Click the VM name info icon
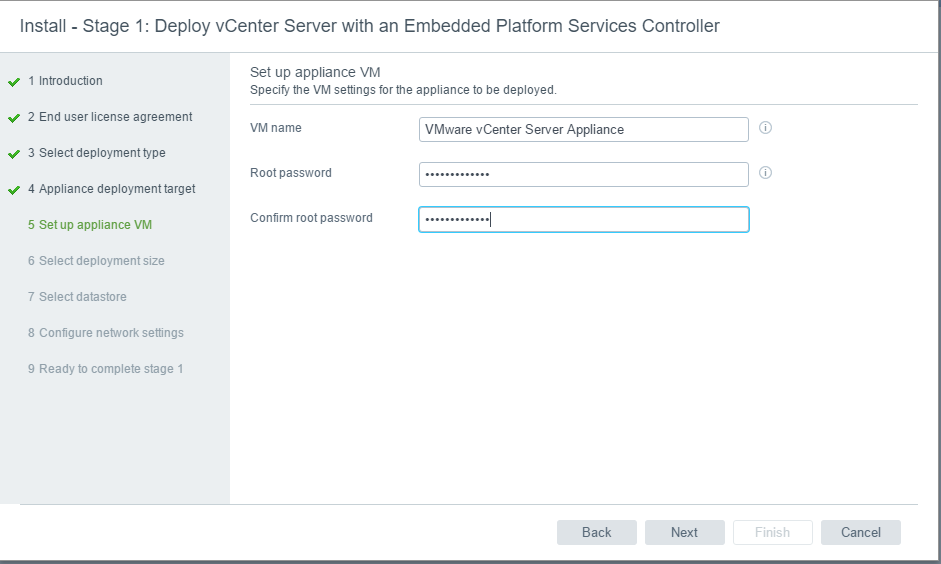Viewport: 941px width, 564px height. [765, 128]
